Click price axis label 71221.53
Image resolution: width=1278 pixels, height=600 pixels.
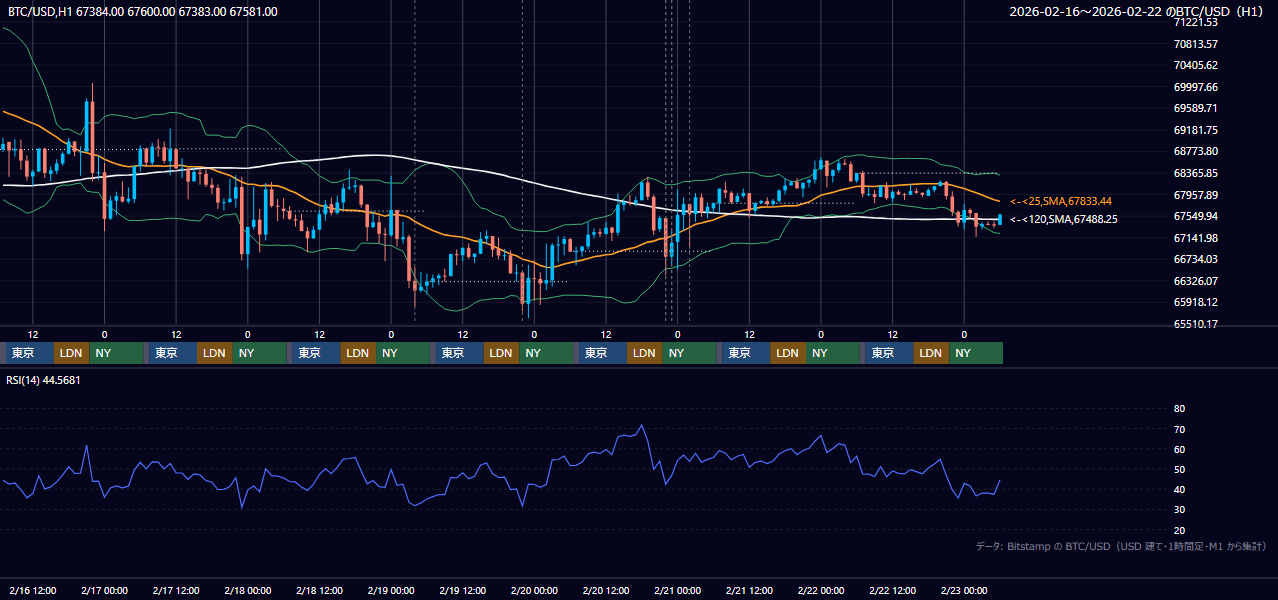(1195, 22)
